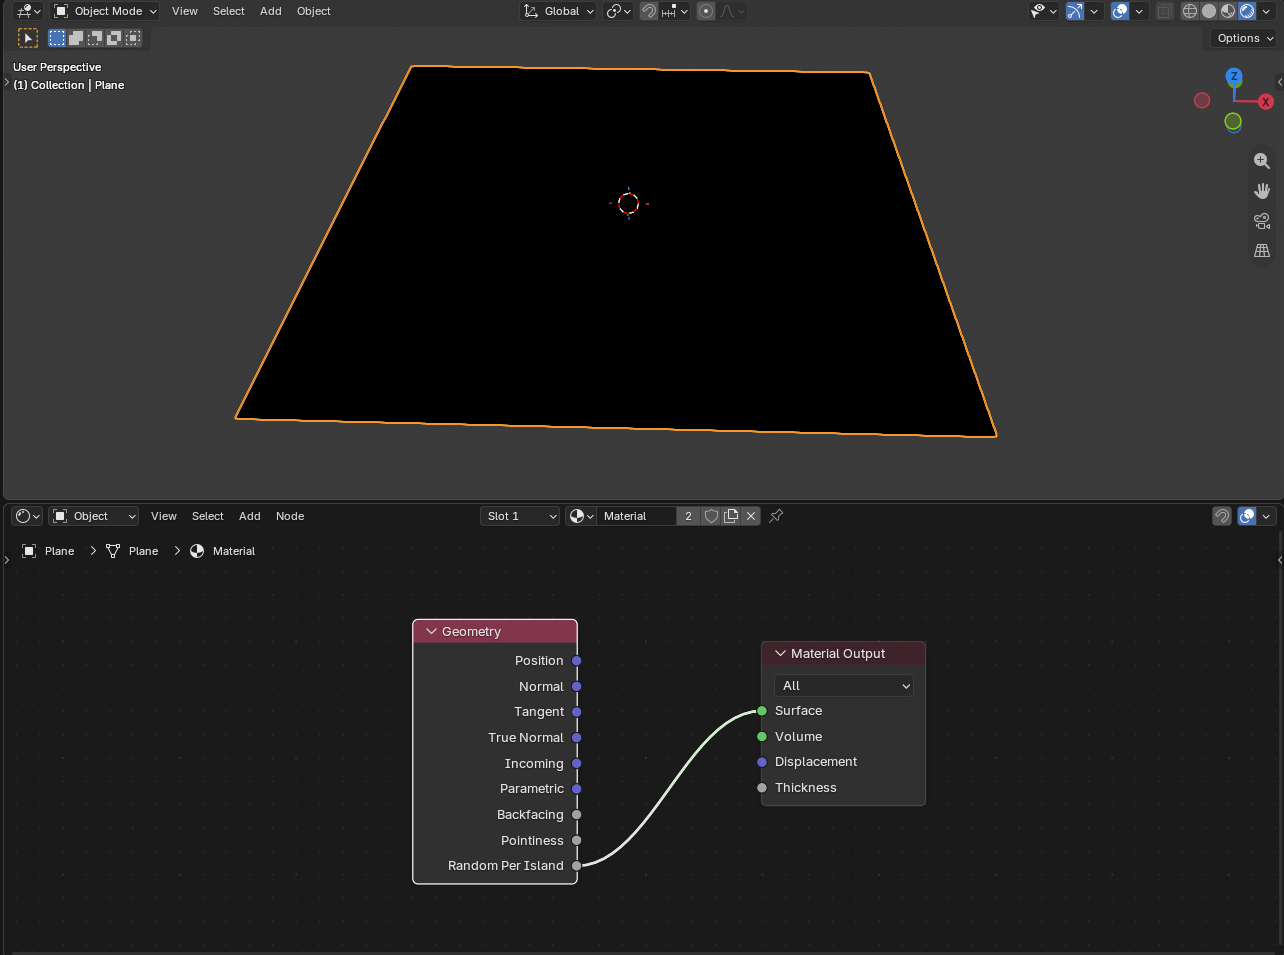Toggle node editor snapping magnet
The height and width of the screenshot is (955, 1284).
click(x=1222, y=516)
